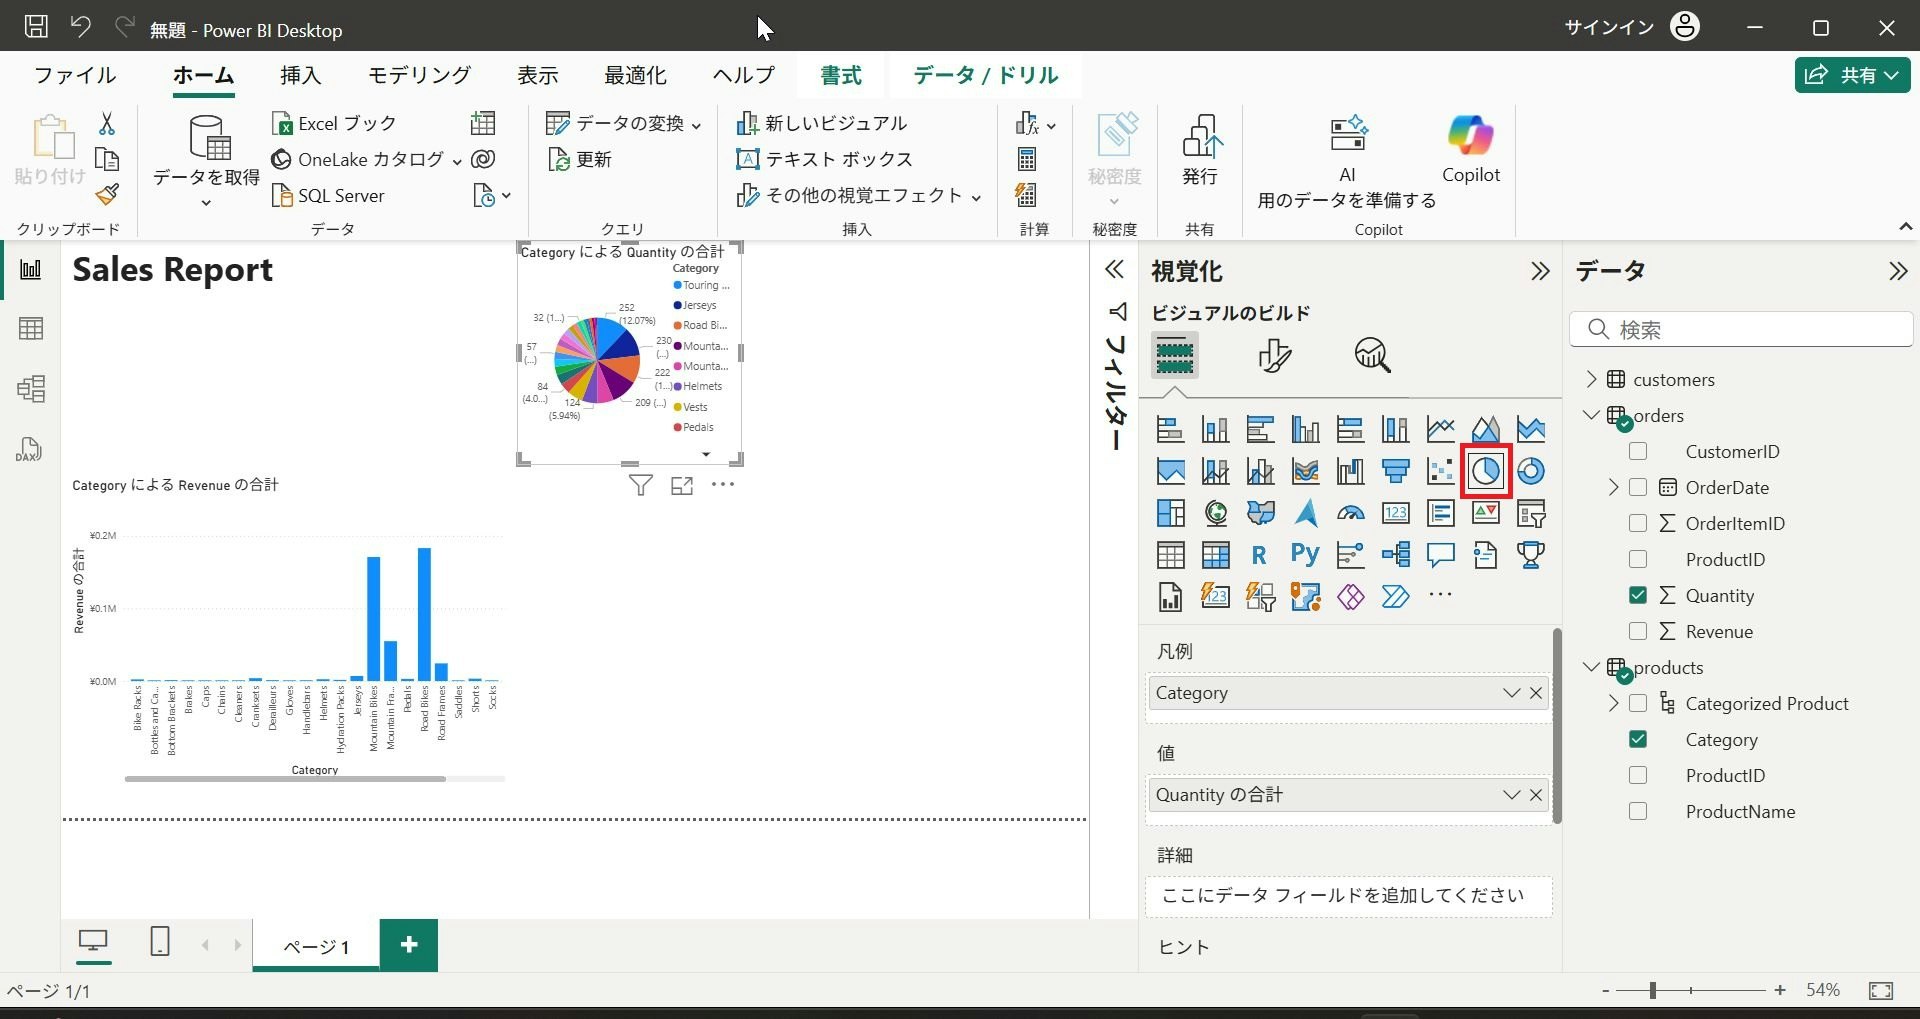
Task: Check the orders ProductID checkbox
Action: (x=1638, y=559)
